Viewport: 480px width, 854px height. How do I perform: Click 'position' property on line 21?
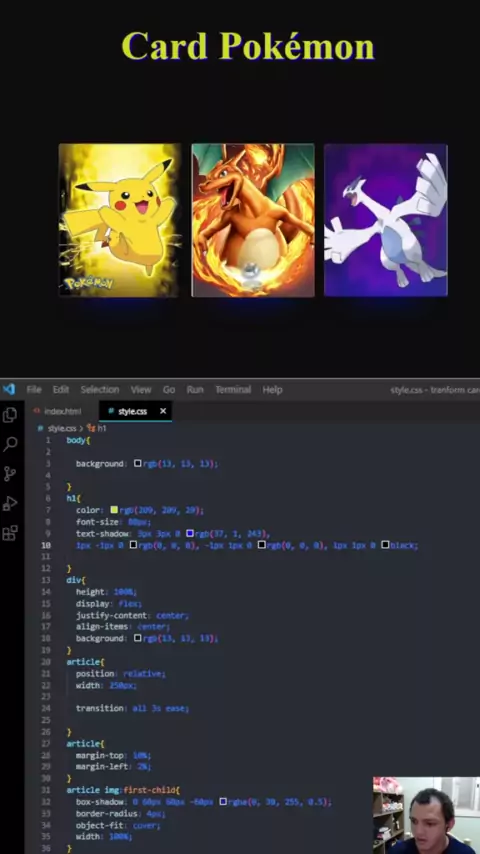click(95, 673)
